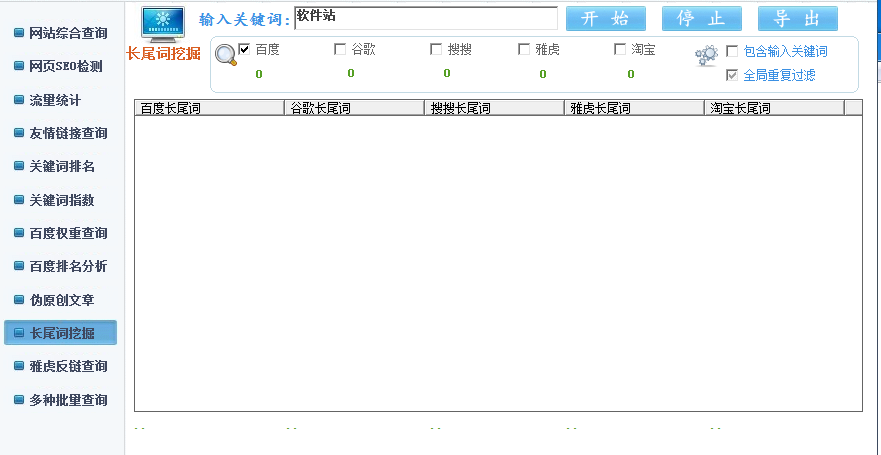Viewport: 881px width, 455px height.
Task: Click the monitor icon above 长尾词挖掘
Action: (x=162, y=23)
